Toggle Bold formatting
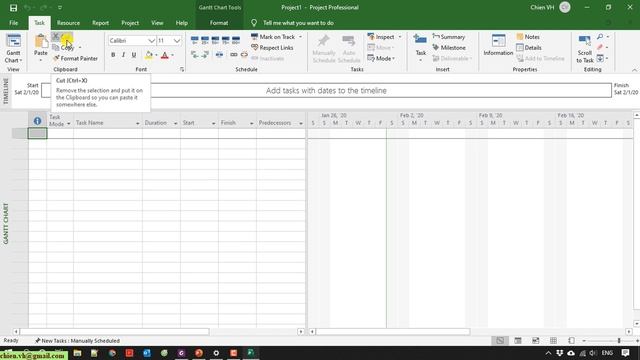 (113, 55)
